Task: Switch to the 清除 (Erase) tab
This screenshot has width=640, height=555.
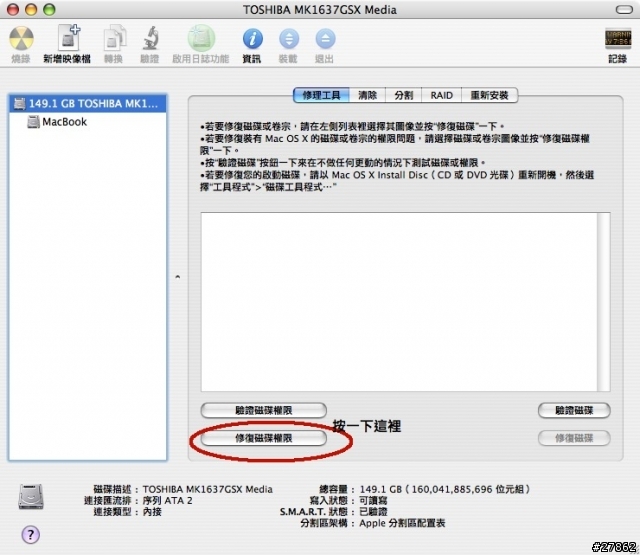Action: [x=367, y=95]
